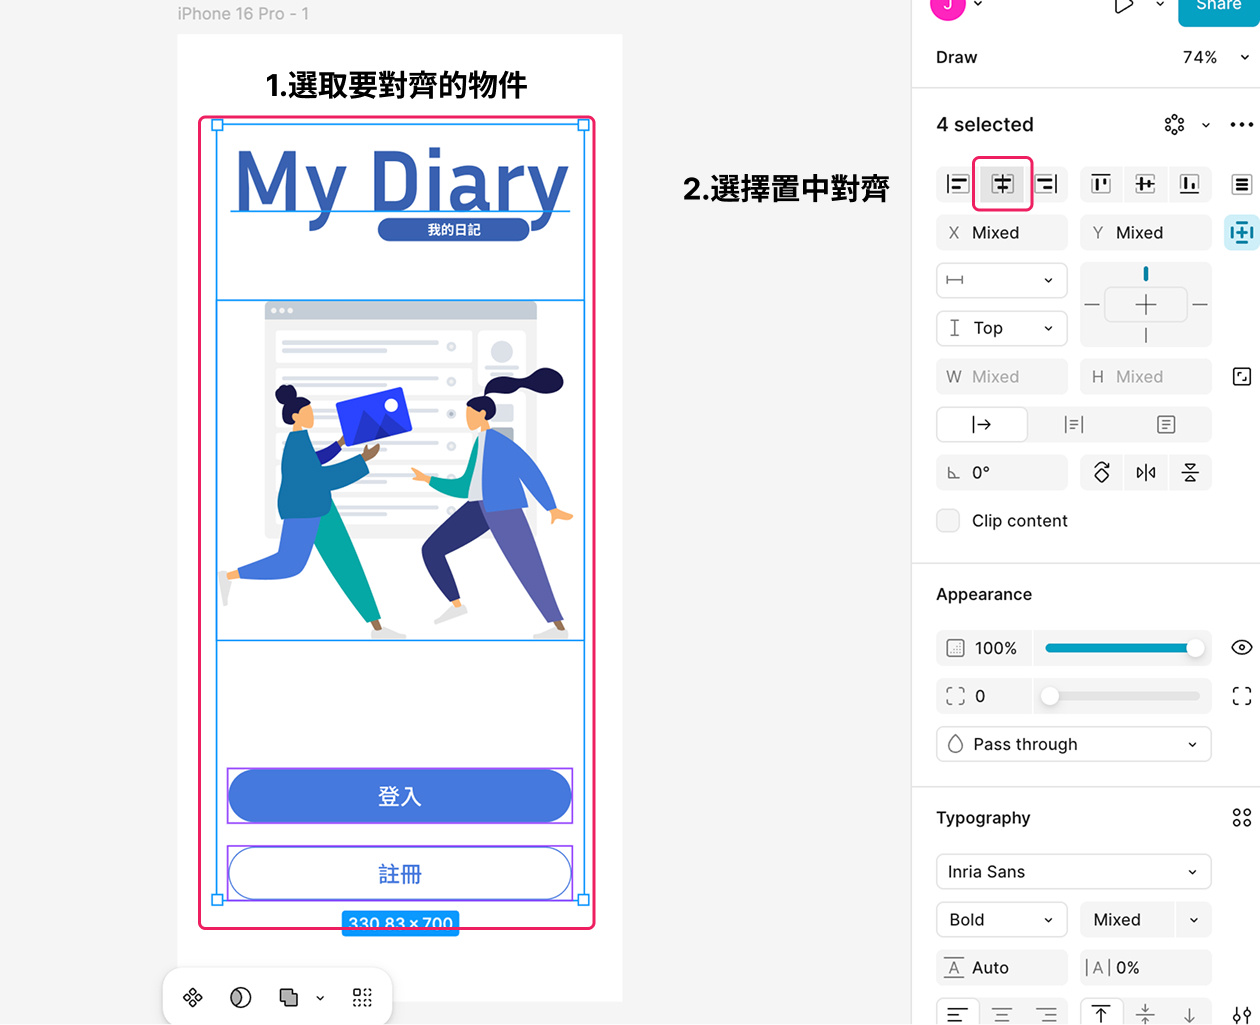Click the Share button
Viewport: 1260px width, 1025px height.
point(1218,8)
